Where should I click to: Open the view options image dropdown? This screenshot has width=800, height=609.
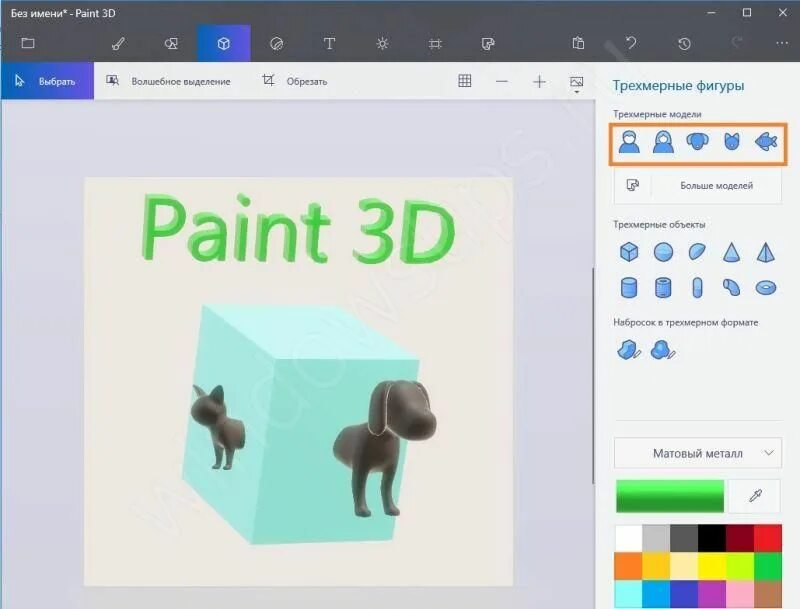[x=577, y=84]
